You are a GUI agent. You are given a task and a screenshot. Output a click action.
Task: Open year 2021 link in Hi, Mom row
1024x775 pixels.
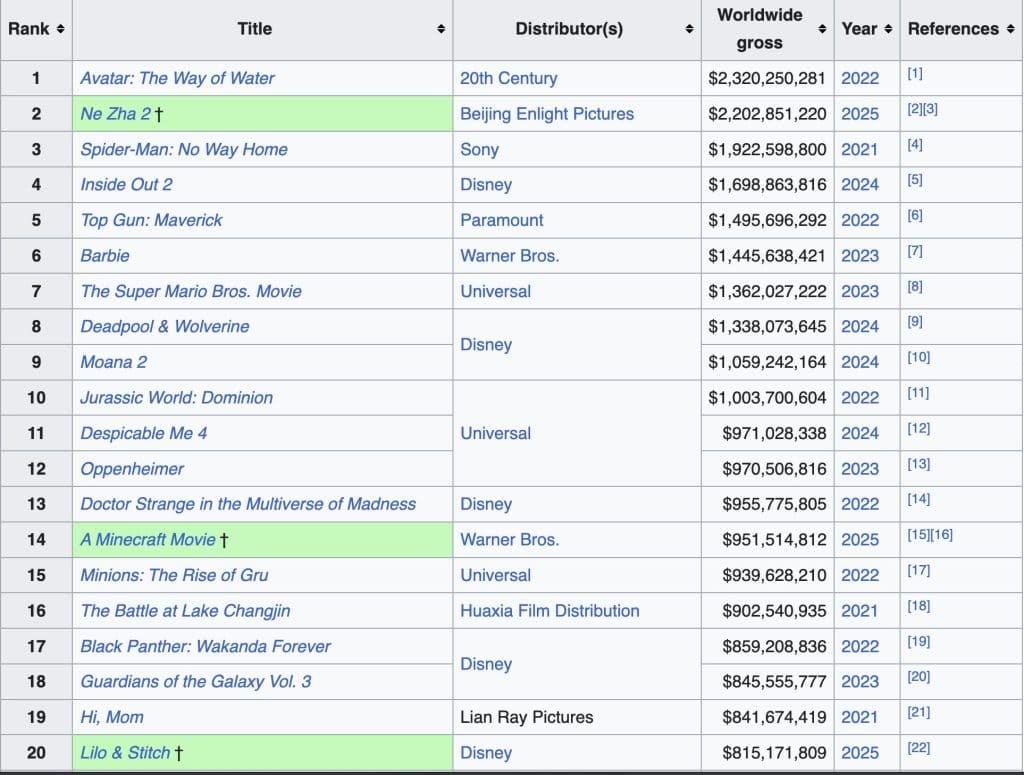(859, 718)
